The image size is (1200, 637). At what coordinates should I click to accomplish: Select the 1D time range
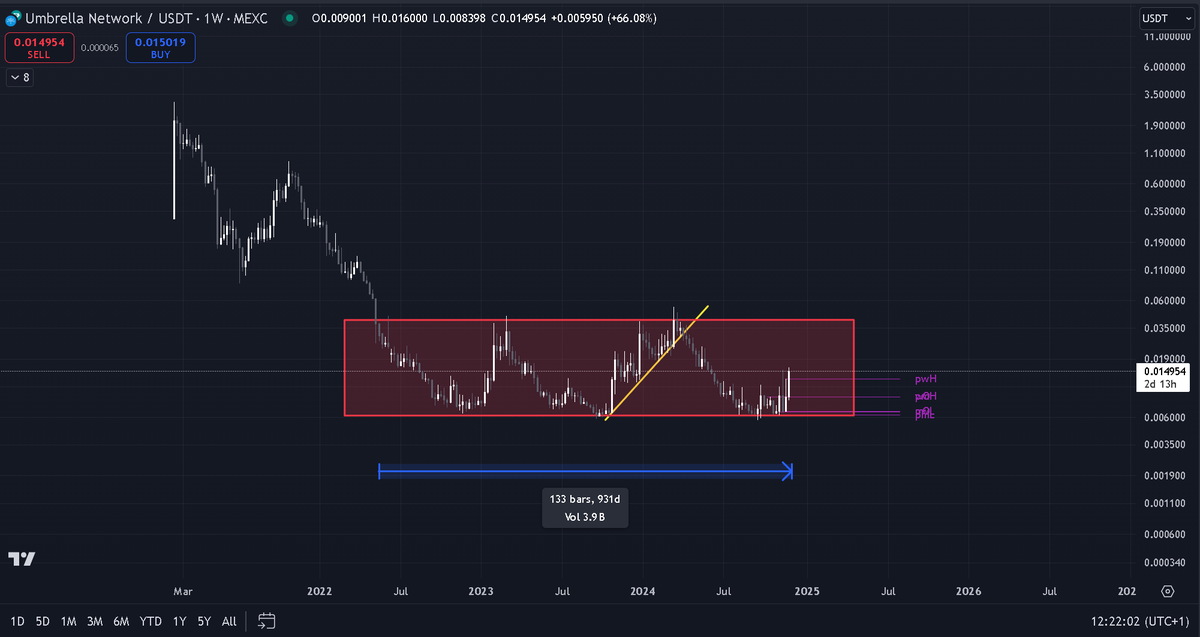[17, 621]
